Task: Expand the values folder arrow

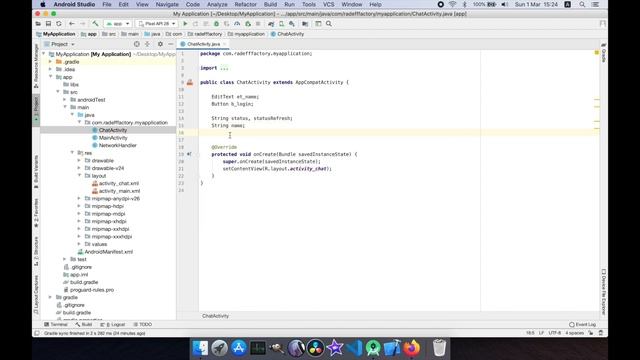Action: (x=79, y=244)
